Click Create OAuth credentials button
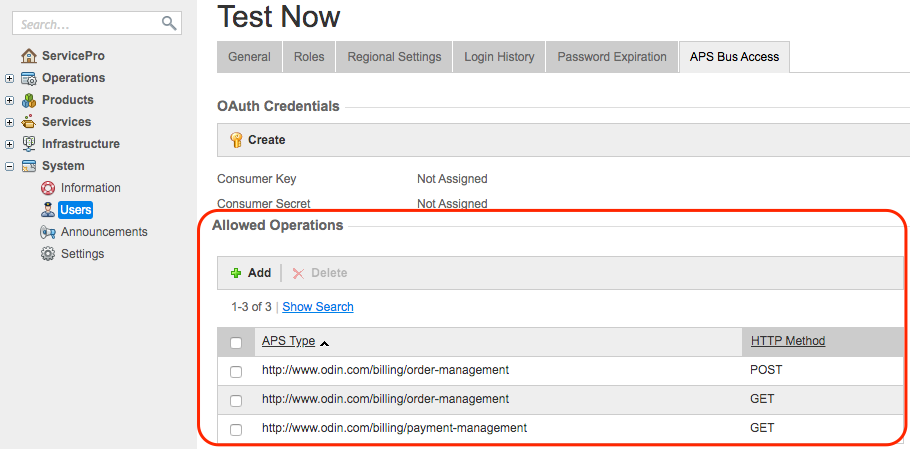Image resolution: width=910 pixels, height=449 pixels. click(x=258, y=140)
